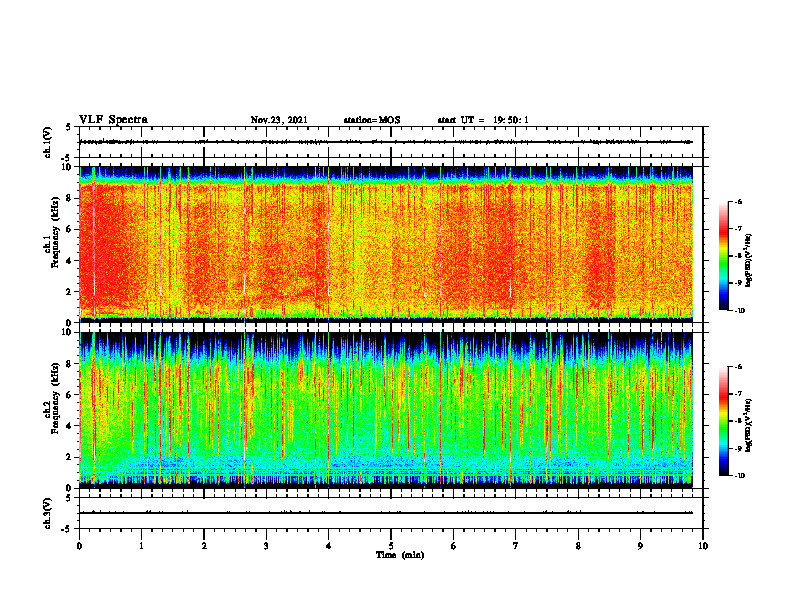Viewport: 792px width, 612px height.
Task: Click time axis tick label "2"
Action: [x=204, y=545]
